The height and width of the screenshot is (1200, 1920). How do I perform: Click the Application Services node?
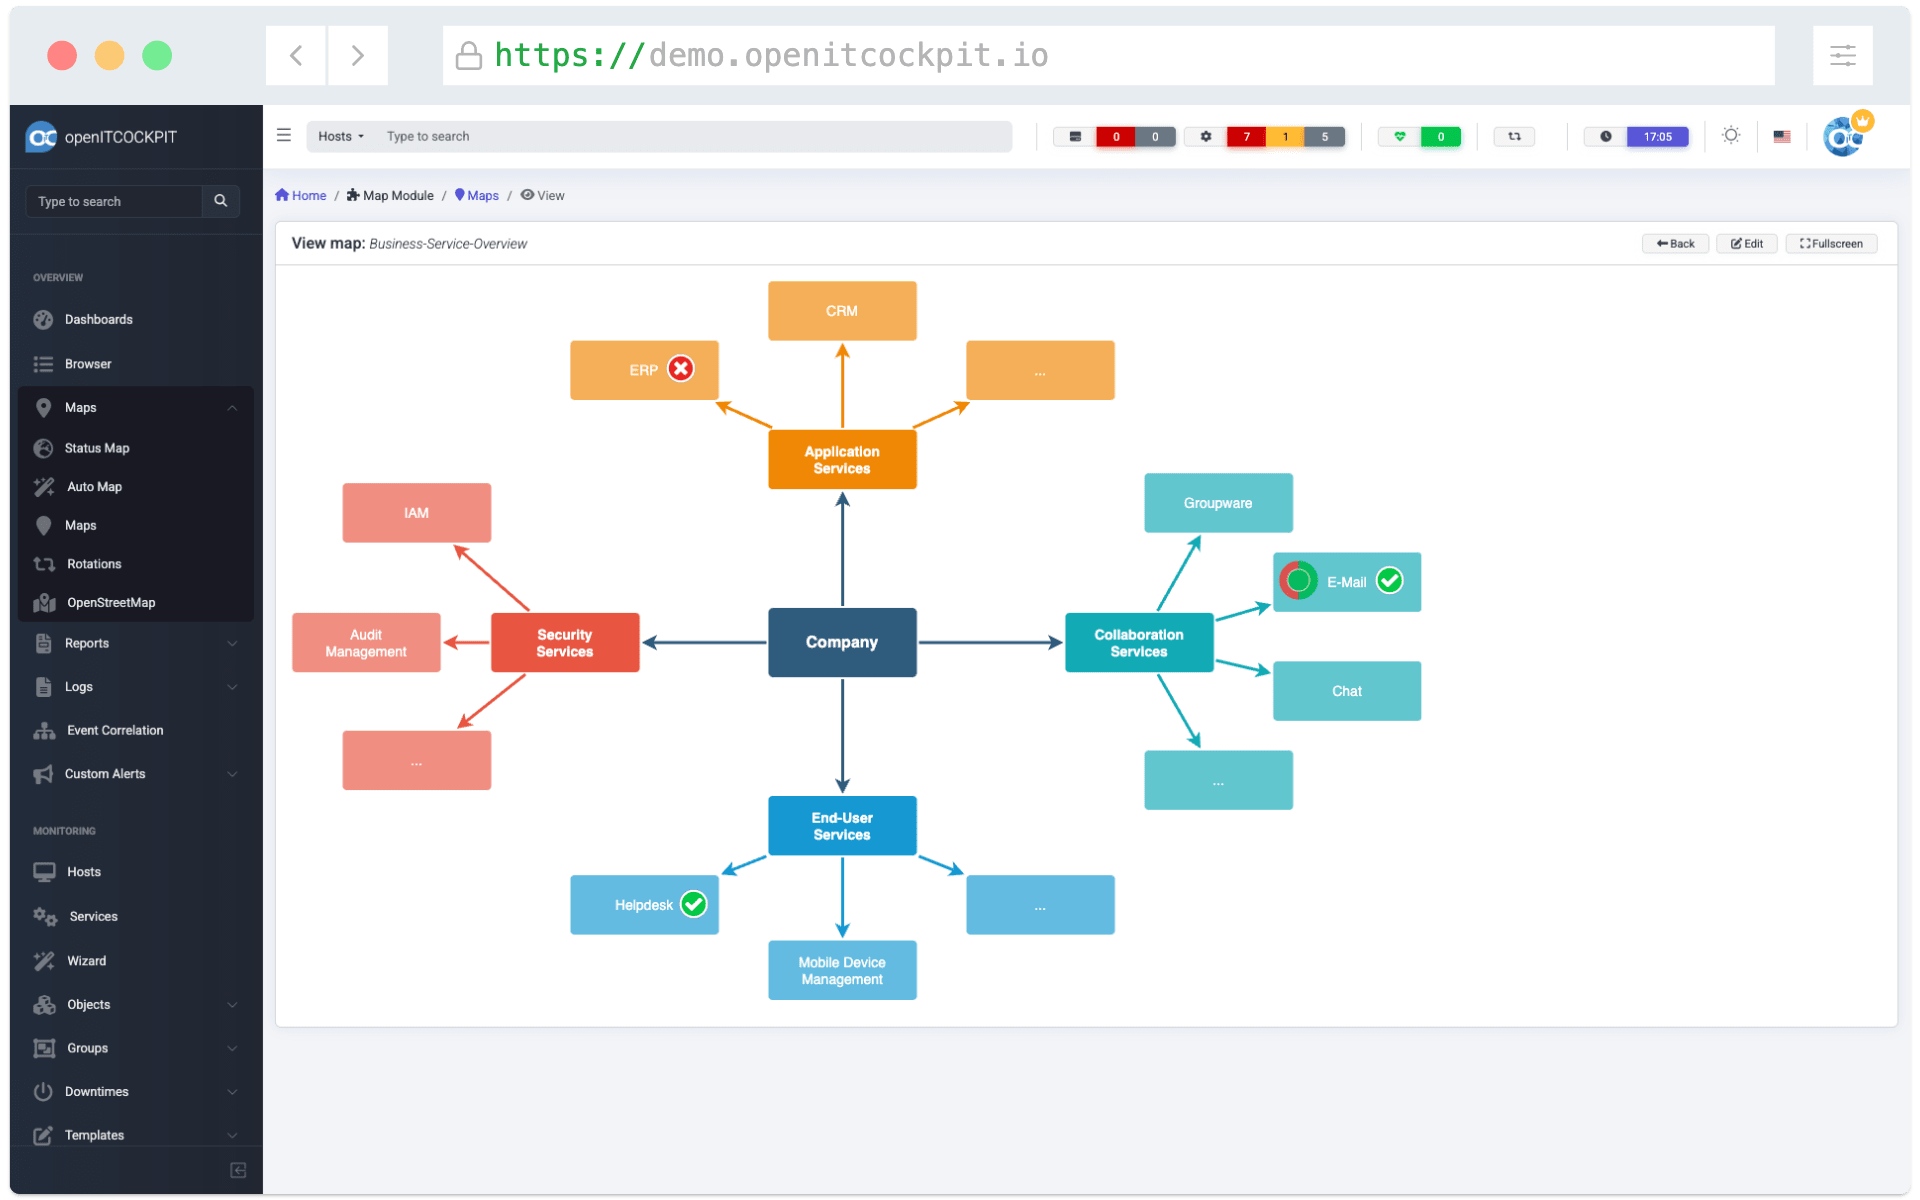pyautogui.click(x=842, y=460)
